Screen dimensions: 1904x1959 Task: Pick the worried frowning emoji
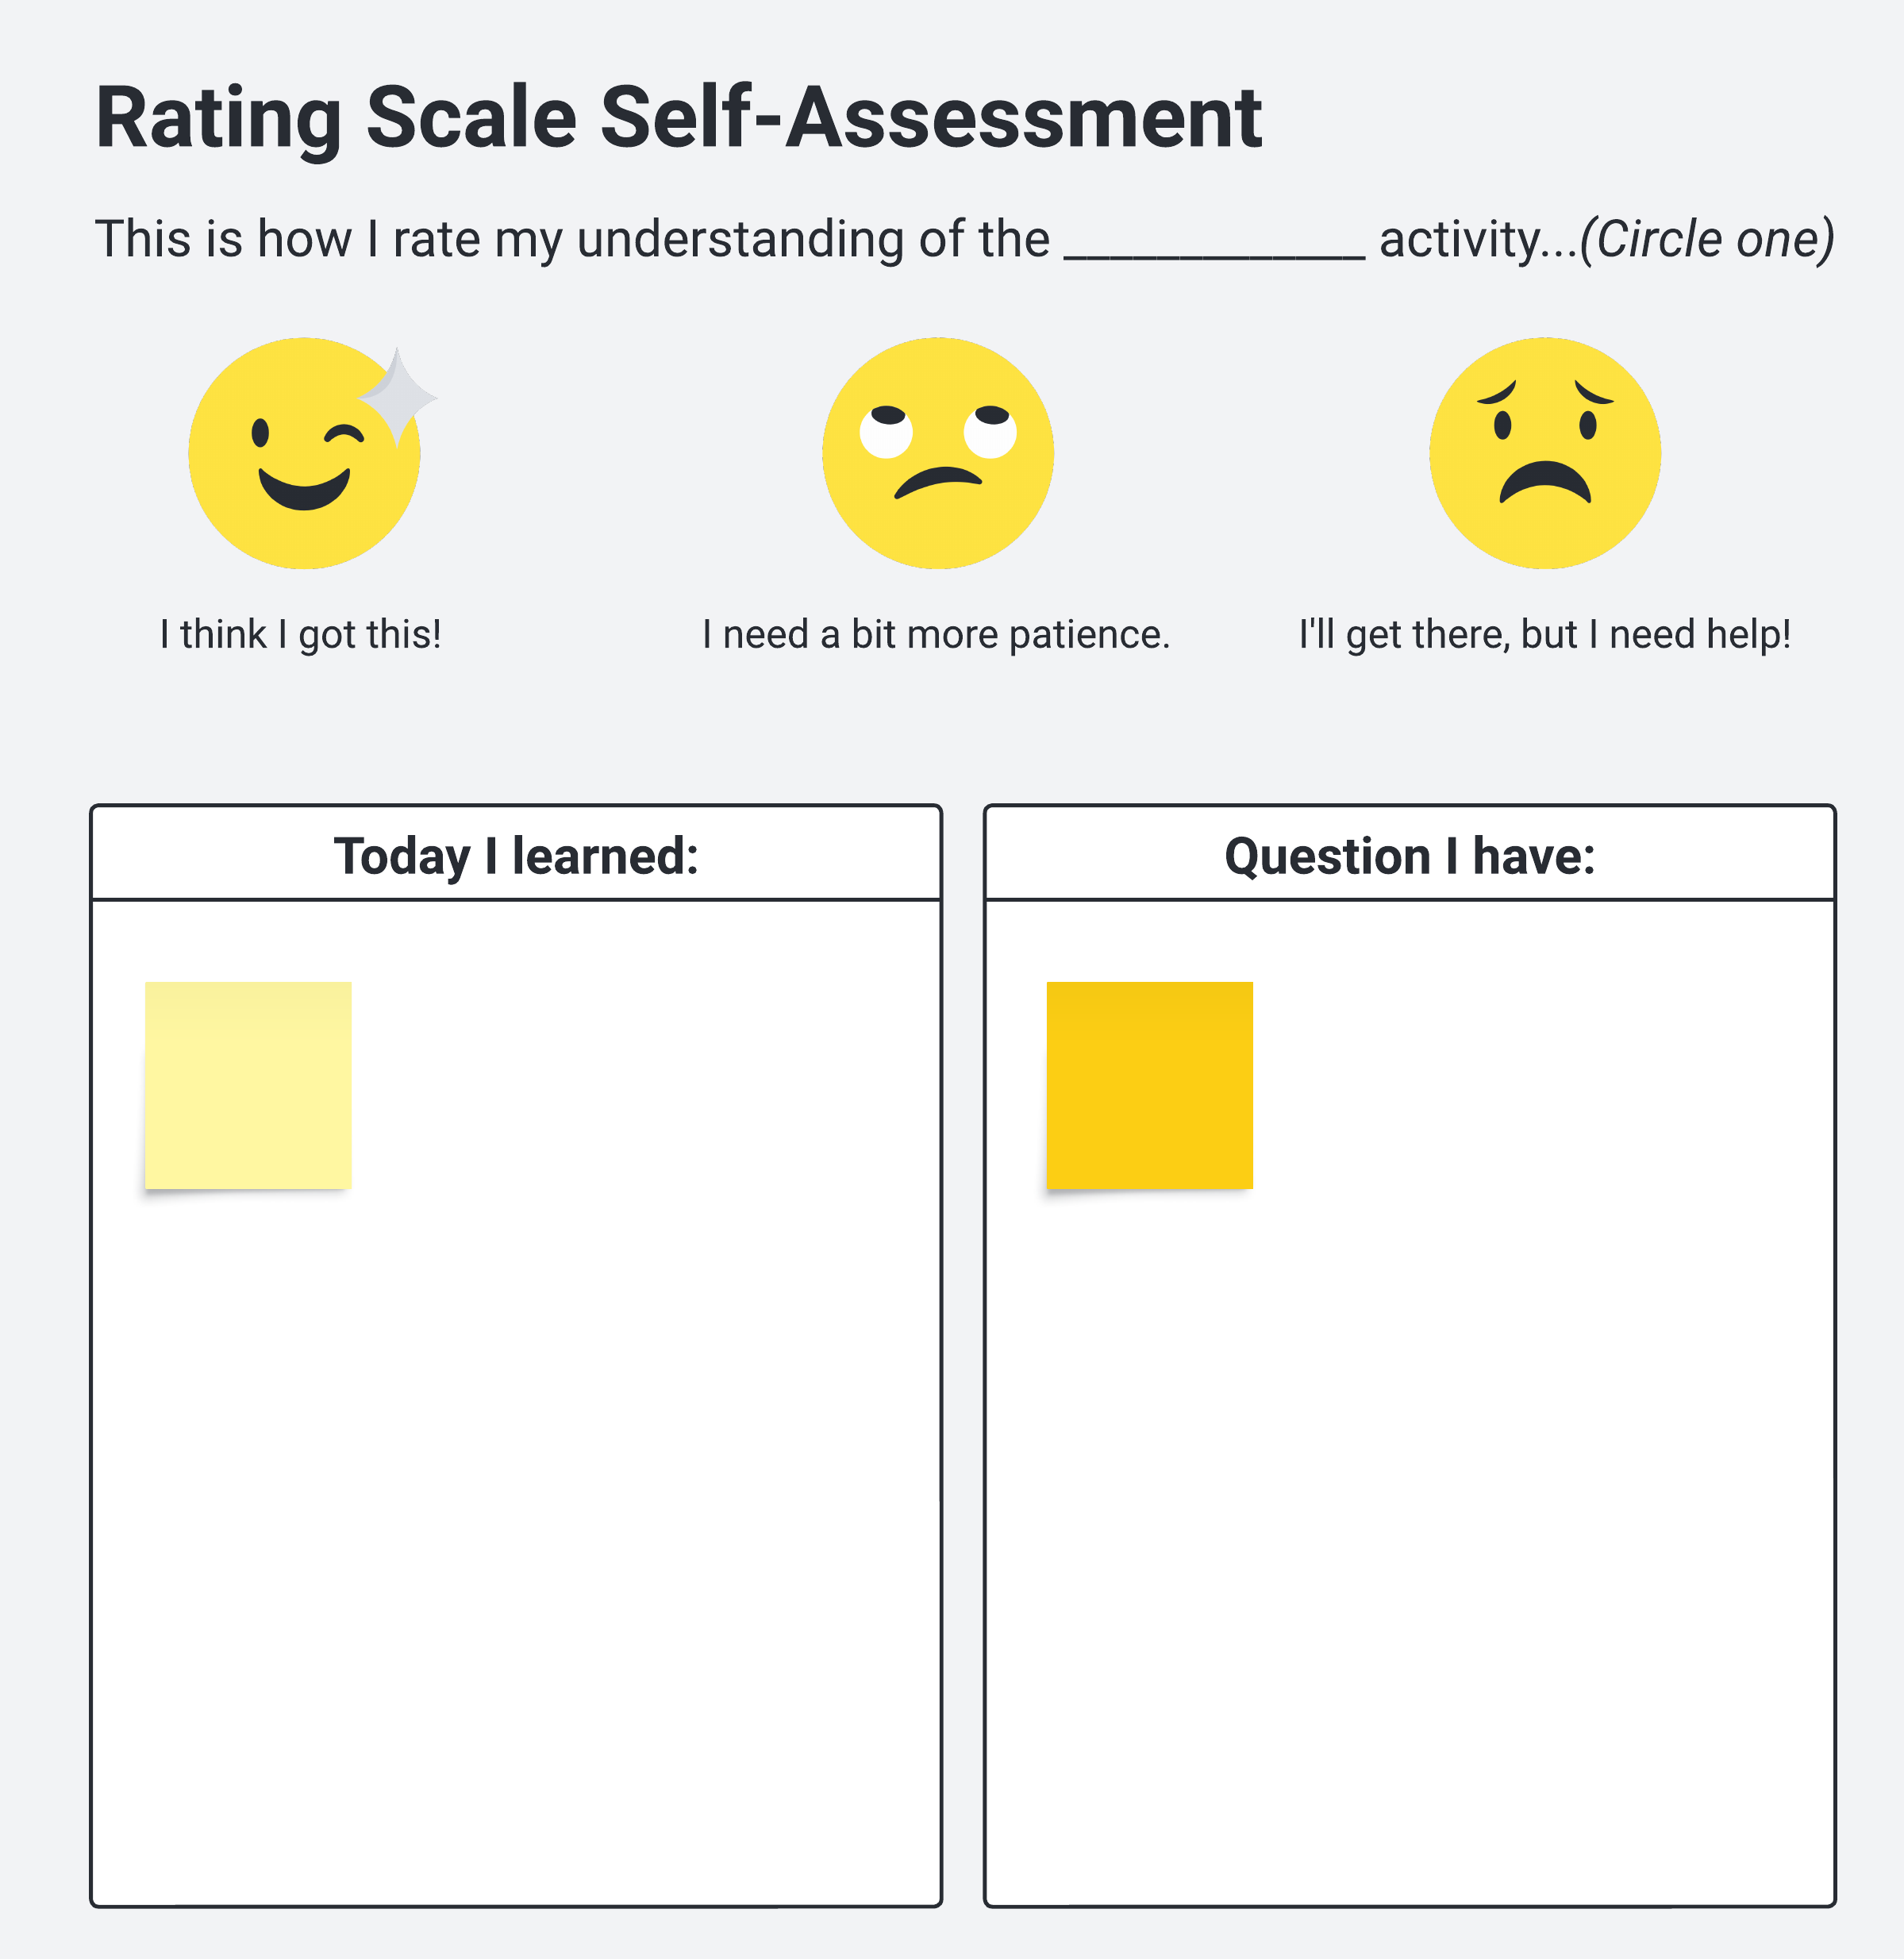tap(1544, 453)
